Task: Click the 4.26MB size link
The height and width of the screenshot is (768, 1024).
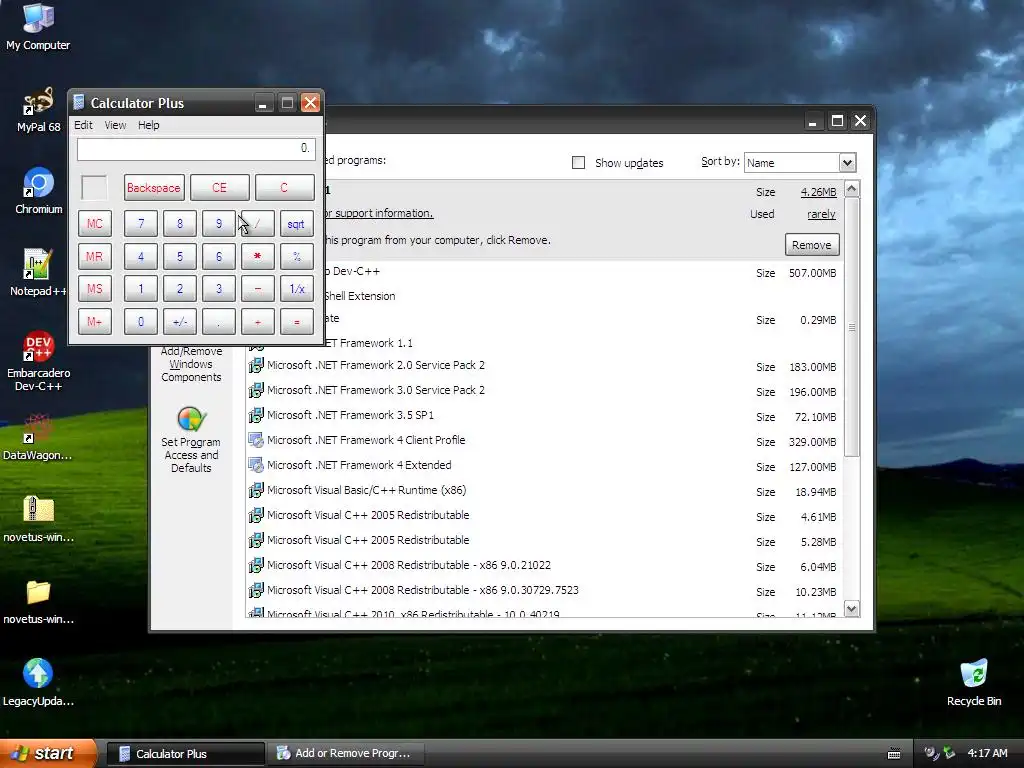Action: pyautogui.click(x=818, y=192)
